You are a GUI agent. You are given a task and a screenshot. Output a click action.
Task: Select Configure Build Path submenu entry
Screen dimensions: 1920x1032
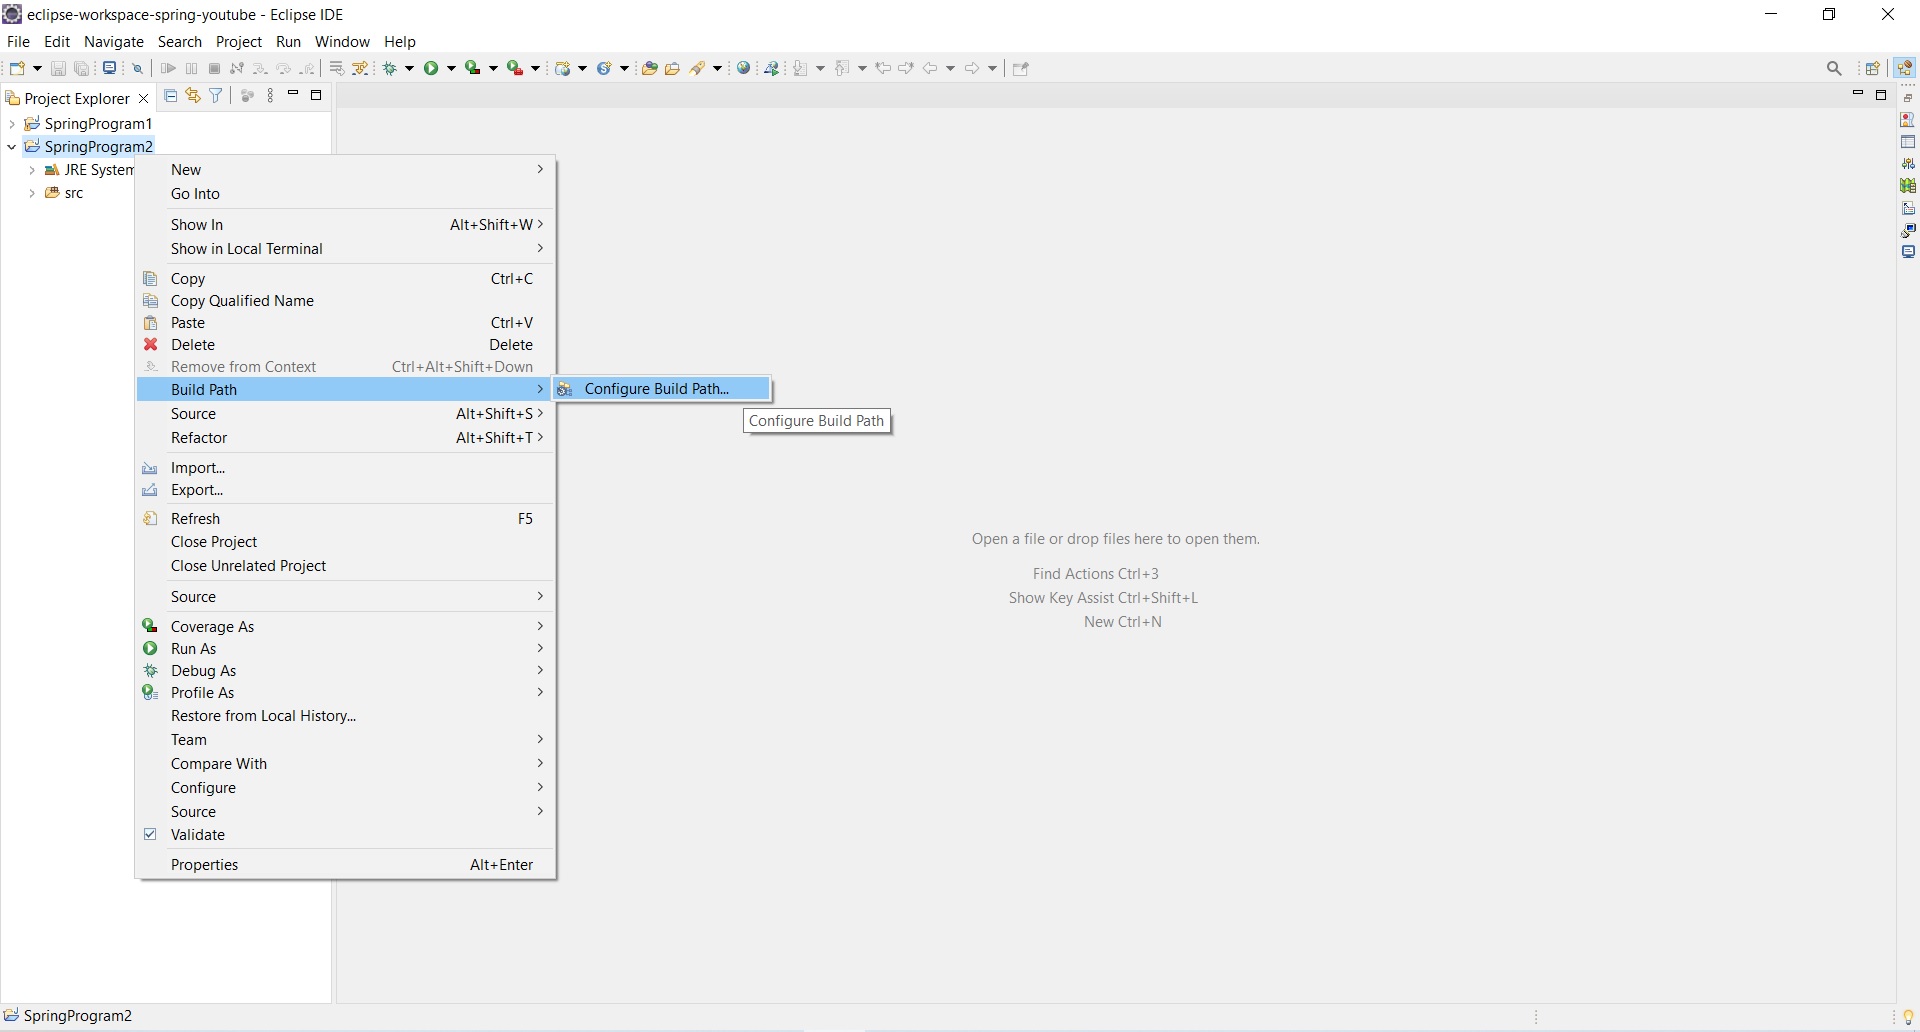pyautogui.click(x=662, y=389)
